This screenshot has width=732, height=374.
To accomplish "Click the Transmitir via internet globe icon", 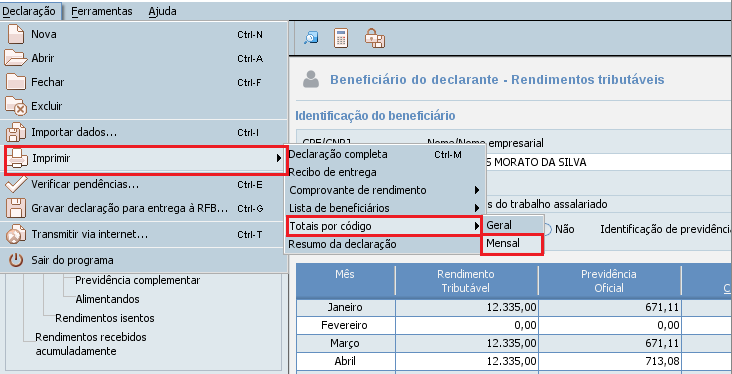I will point(15,234).
